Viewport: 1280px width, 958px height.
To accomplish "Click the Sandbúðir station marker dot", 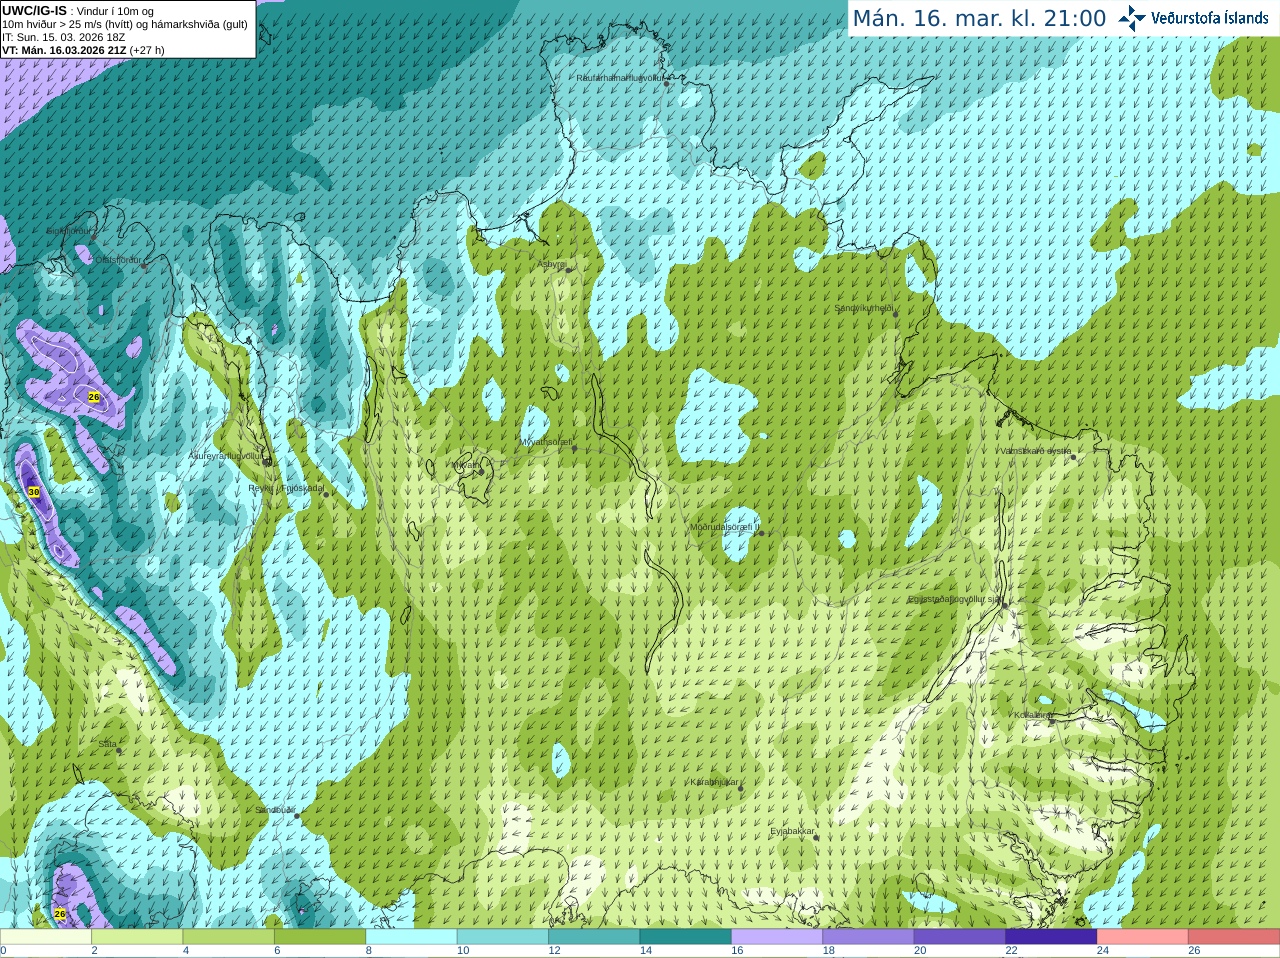I will tap(297, 816).
